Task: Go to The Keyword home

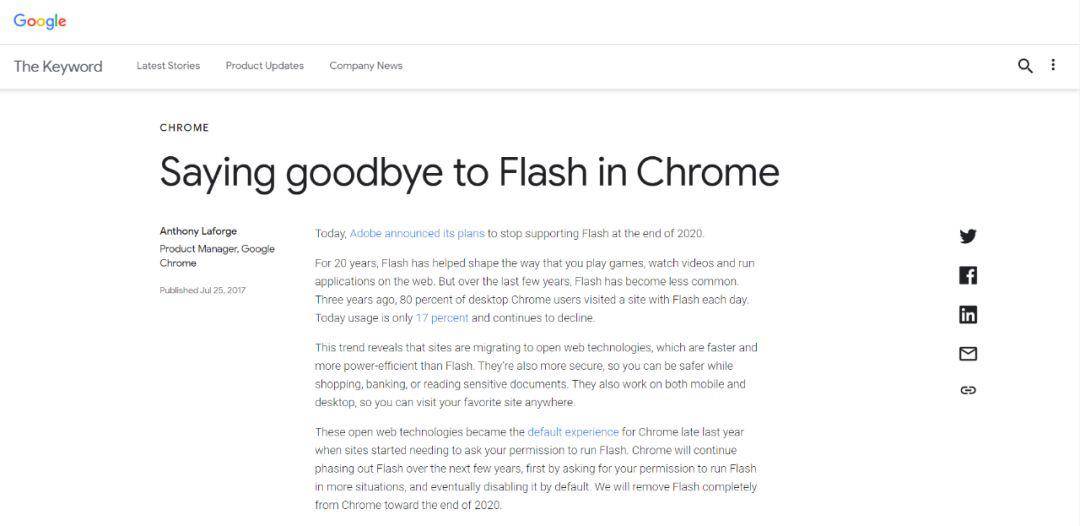Action: point(58,66)
